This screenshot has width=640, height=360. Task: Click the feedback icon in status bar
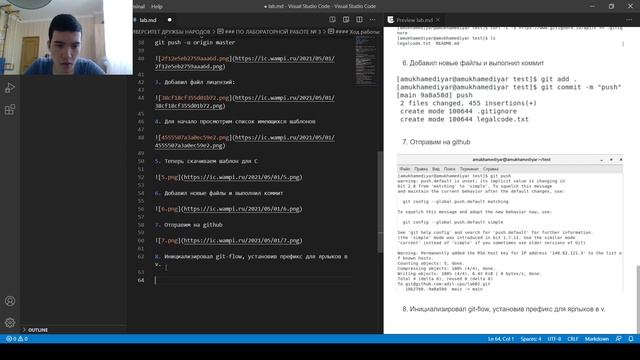(x=619, y=339)
